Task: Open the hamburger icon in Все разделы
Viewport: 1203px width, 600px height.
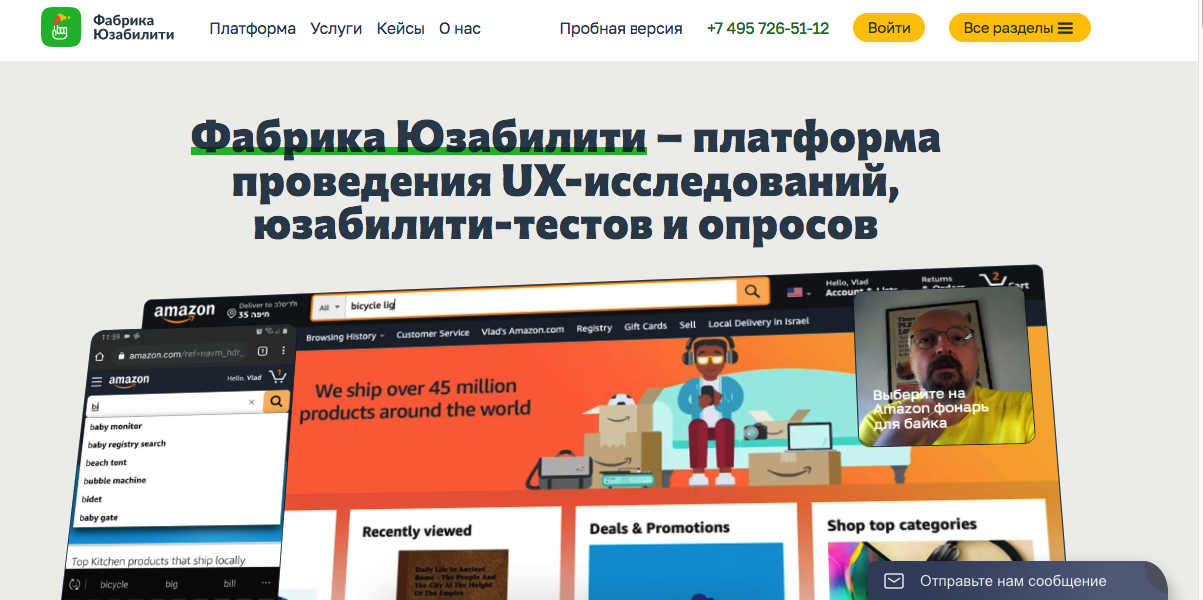Action: (x=1065, y=28)
